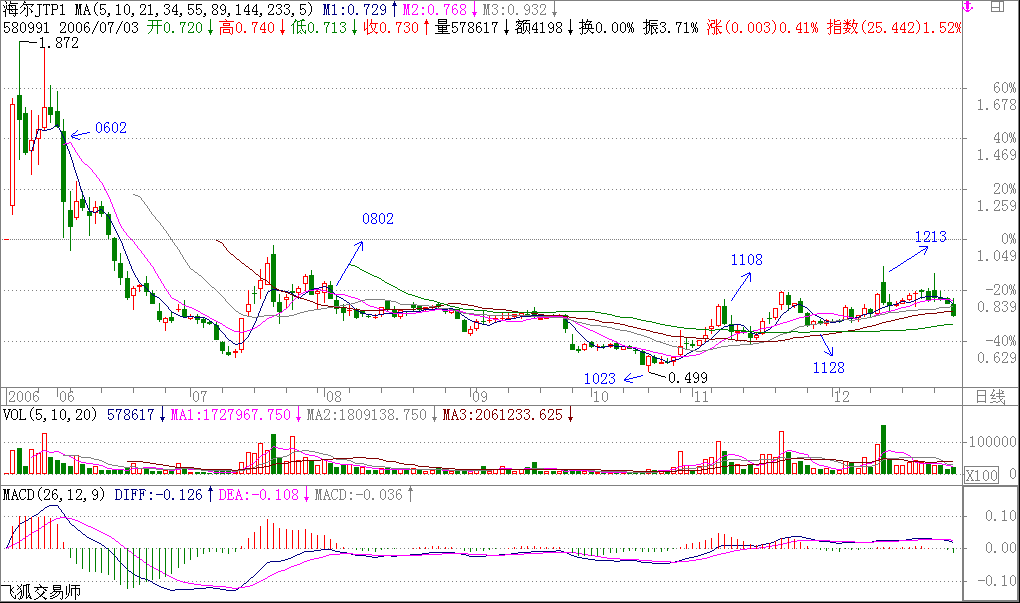Screen dimensions: 1020x603
Task: Click the magenta anchor icon at top right
Action: [x=968, y=7]
